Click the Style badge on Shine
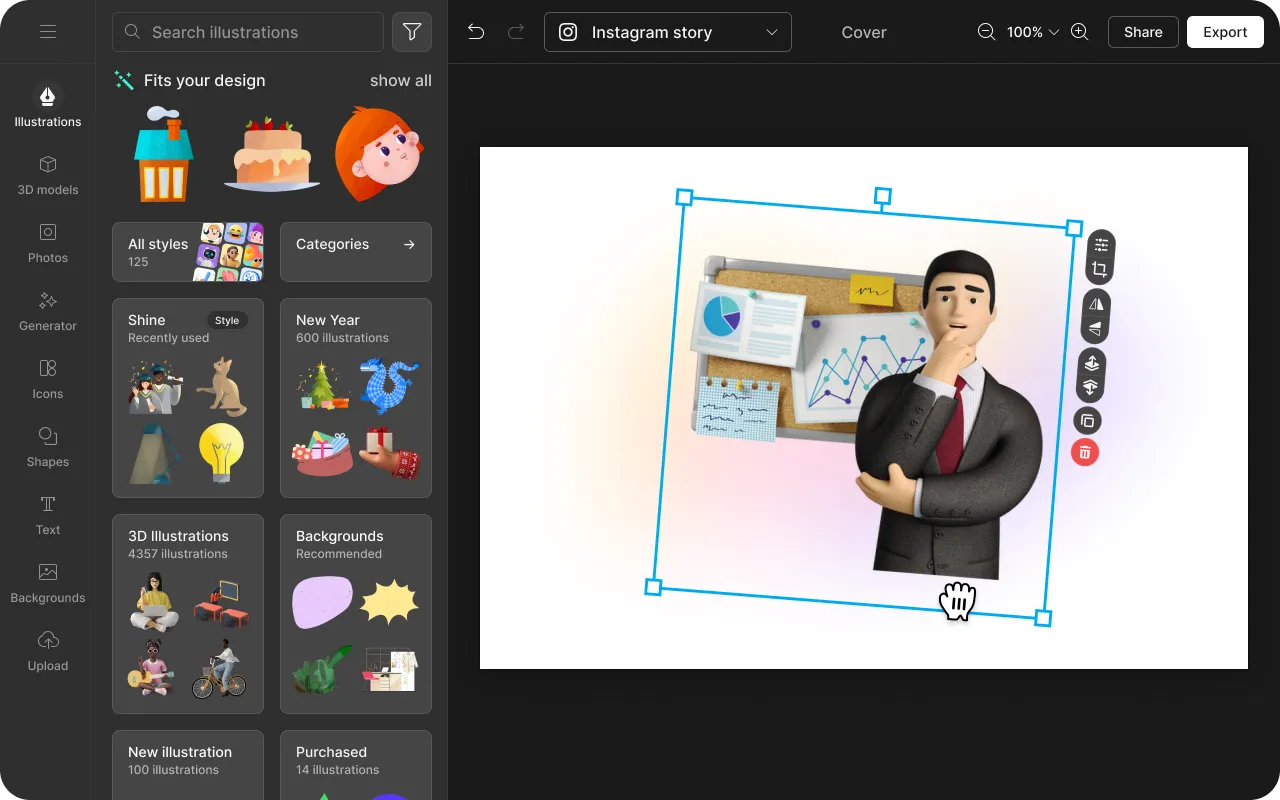 (227, 320)
